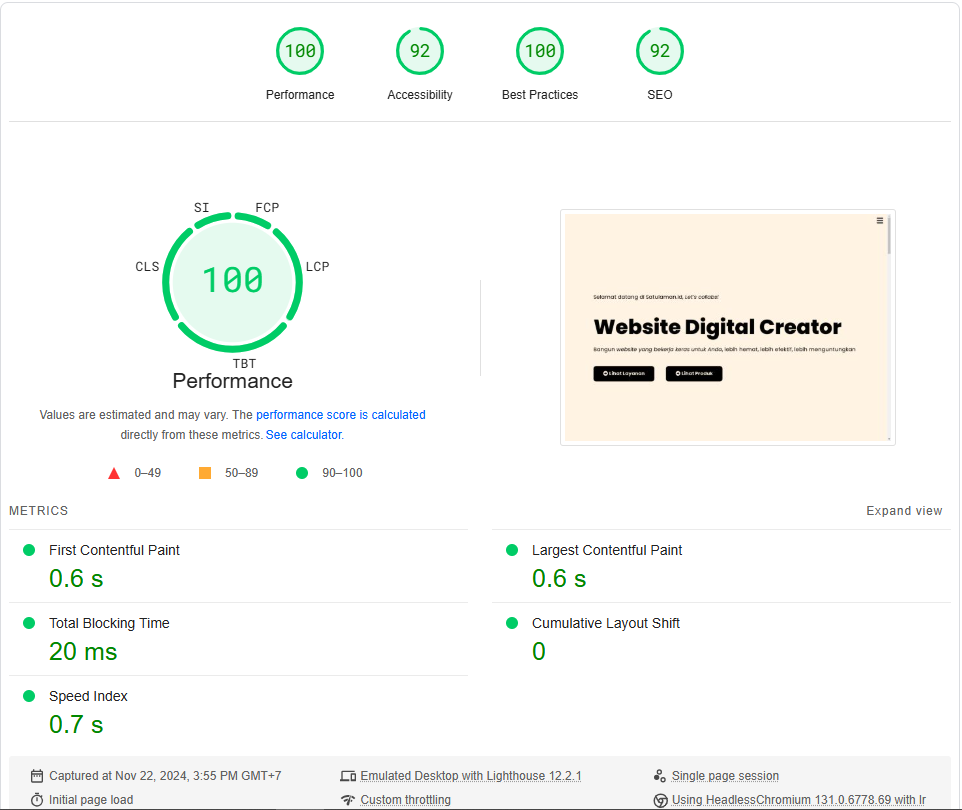Image resolution: width=962 pixels, height=810 pixels.
Task: Click the Chromium icon beside HeadlessChromium text
Action: pos(660,800)
